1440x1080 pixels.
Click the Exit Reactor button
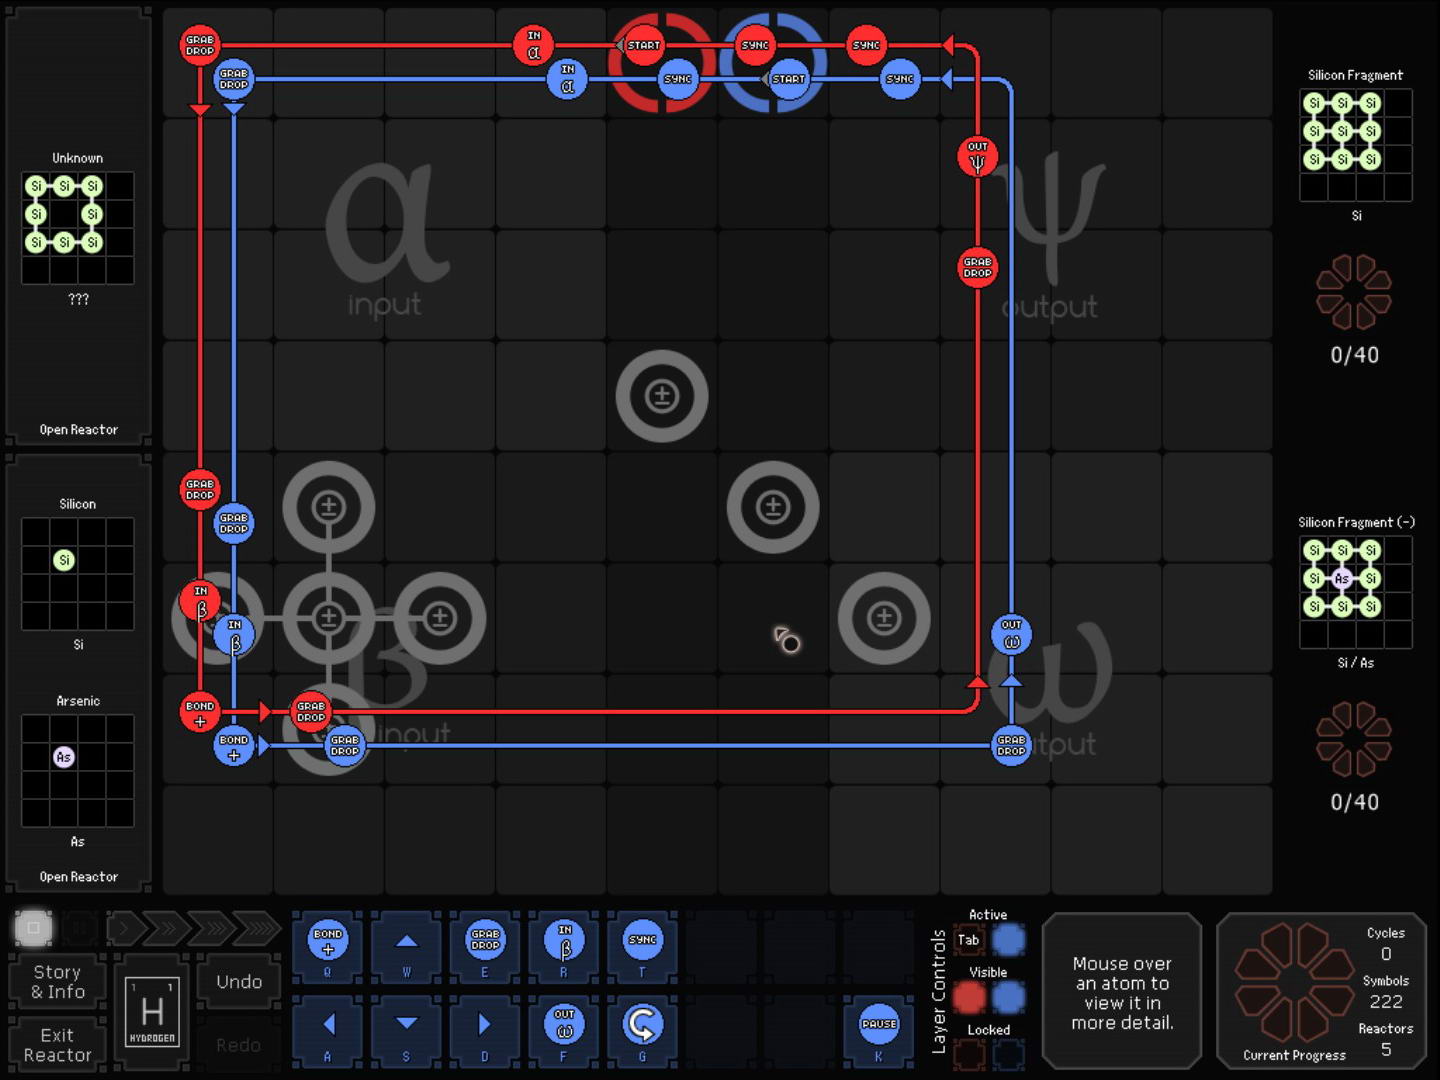58,1044
